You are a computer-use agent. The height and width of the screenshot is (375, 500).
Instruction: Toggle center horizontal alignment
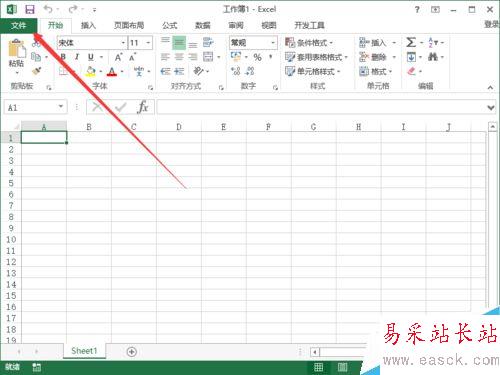tap(179, 57)
